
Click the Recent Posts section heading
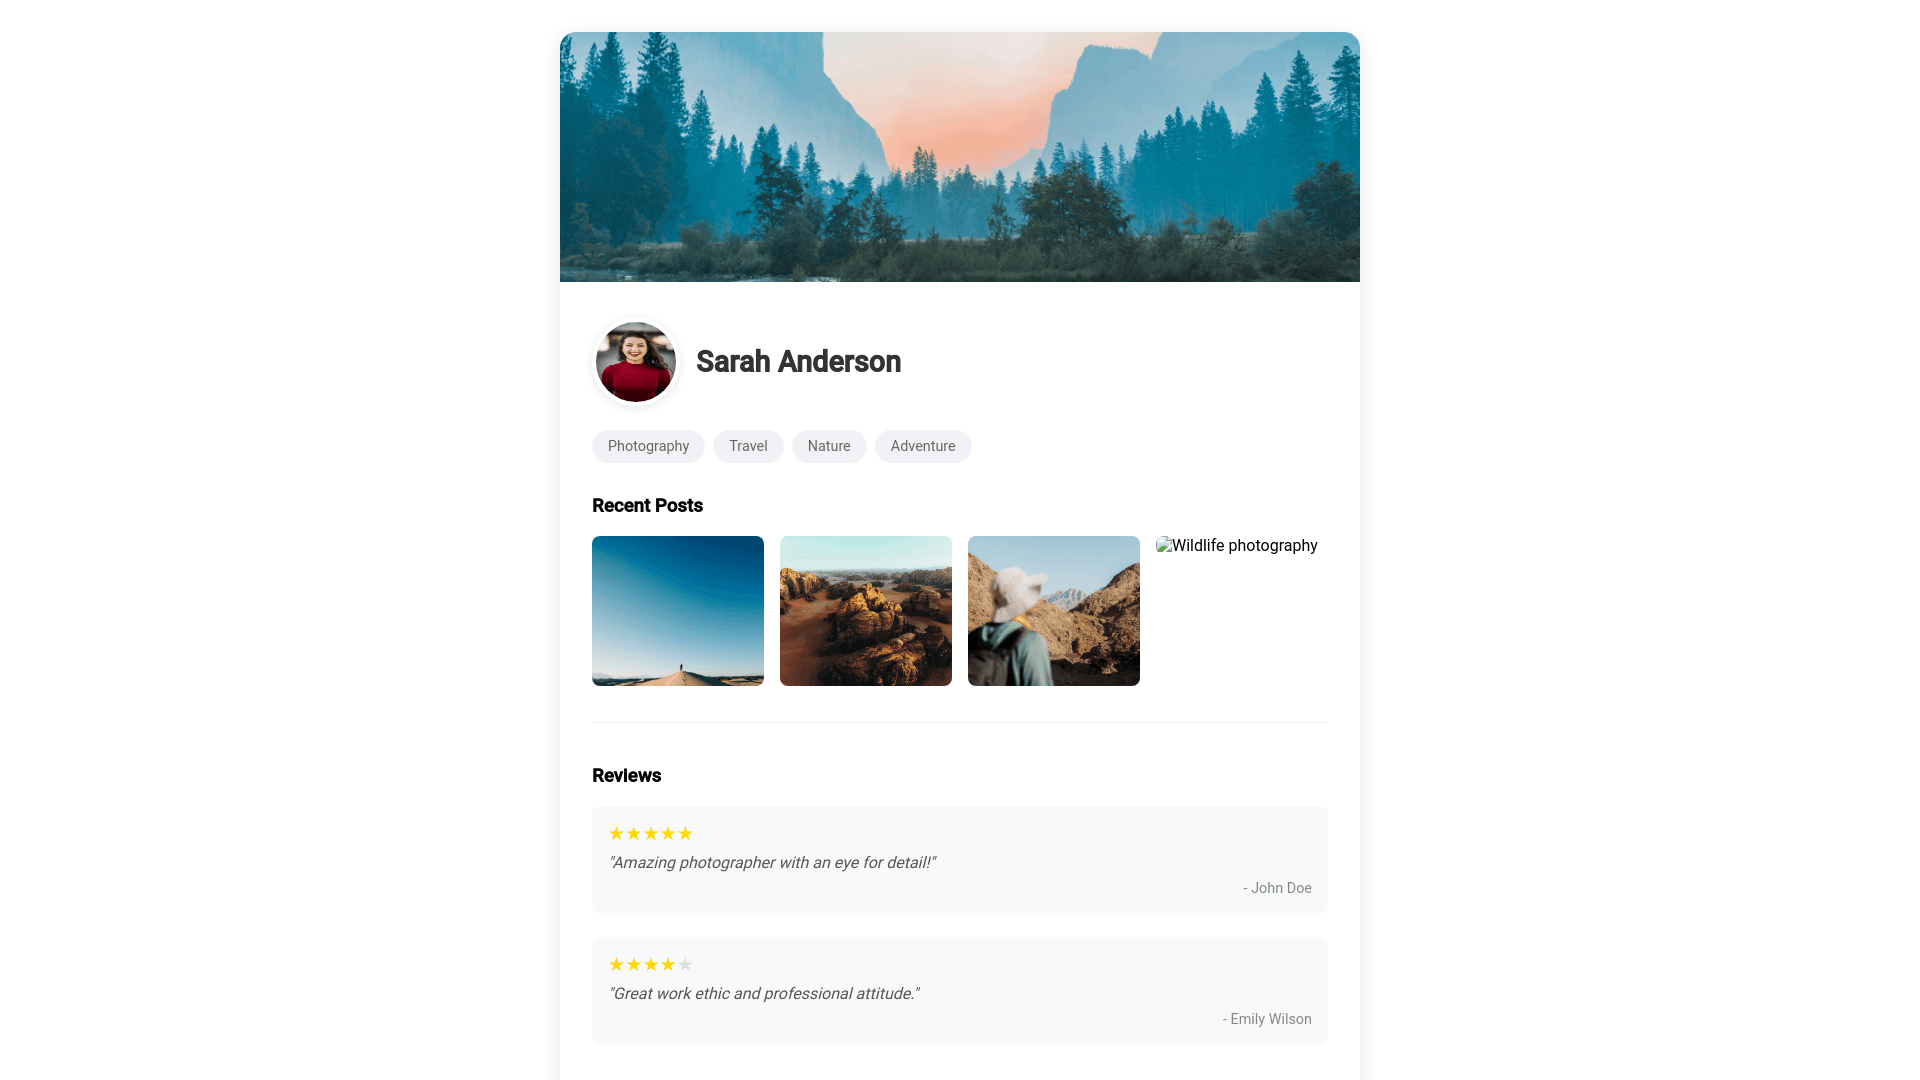coord(647,506)
